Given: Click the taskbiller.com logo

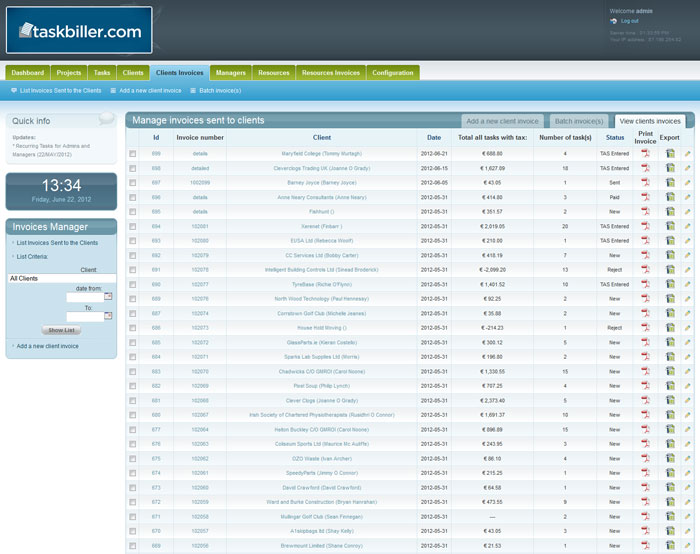Looking at the screenshot, I should 79,30.
